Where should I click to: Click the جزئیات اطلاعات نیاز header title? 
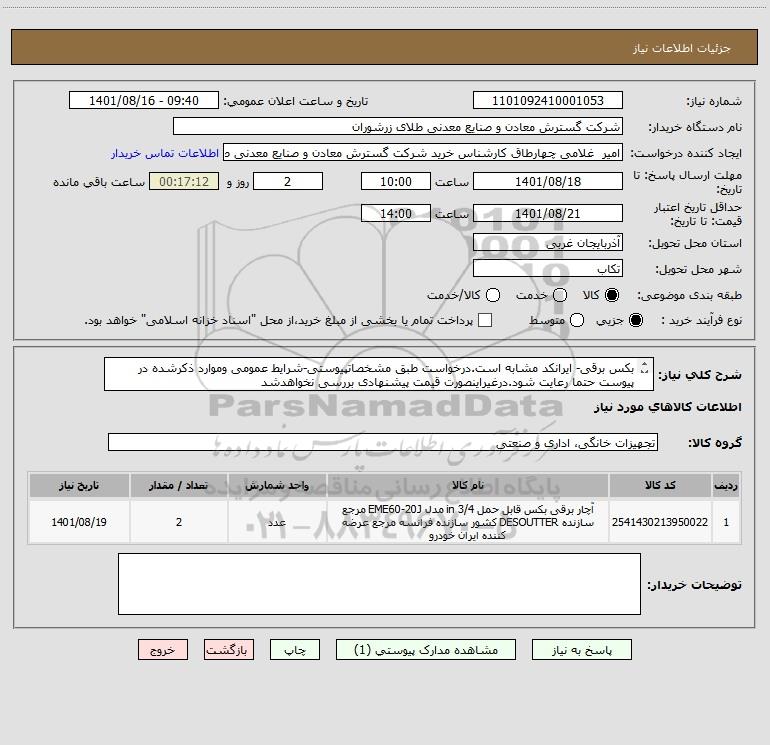coord(682,48)
